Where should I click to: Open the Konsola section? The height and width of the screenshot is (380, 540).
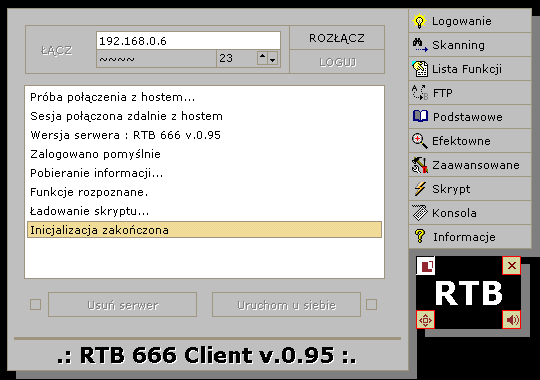470,213
